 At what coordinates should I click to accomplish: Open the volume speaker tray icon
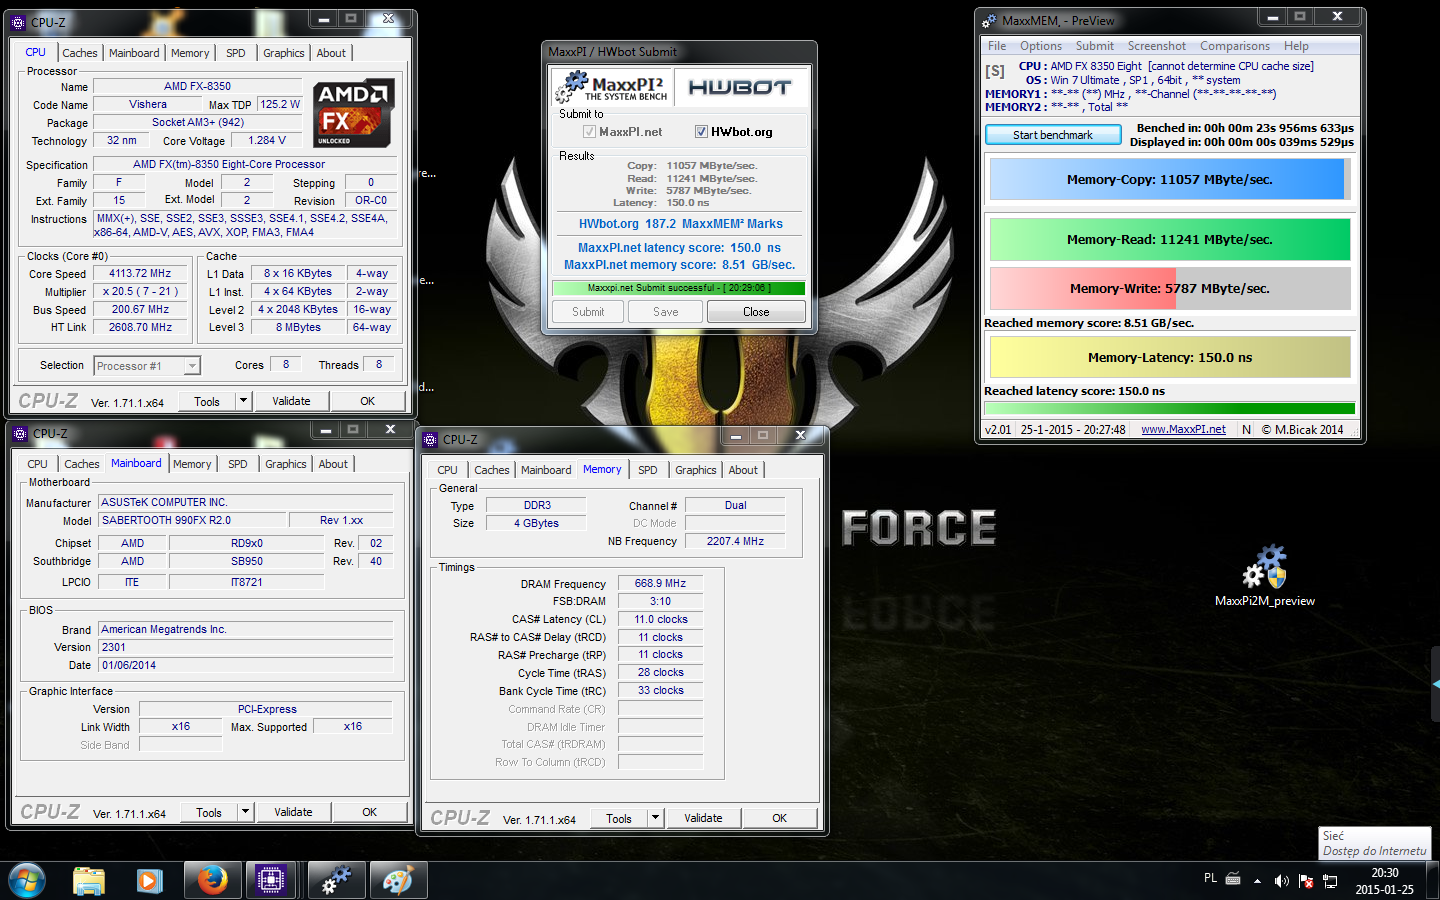(1281, 880)
